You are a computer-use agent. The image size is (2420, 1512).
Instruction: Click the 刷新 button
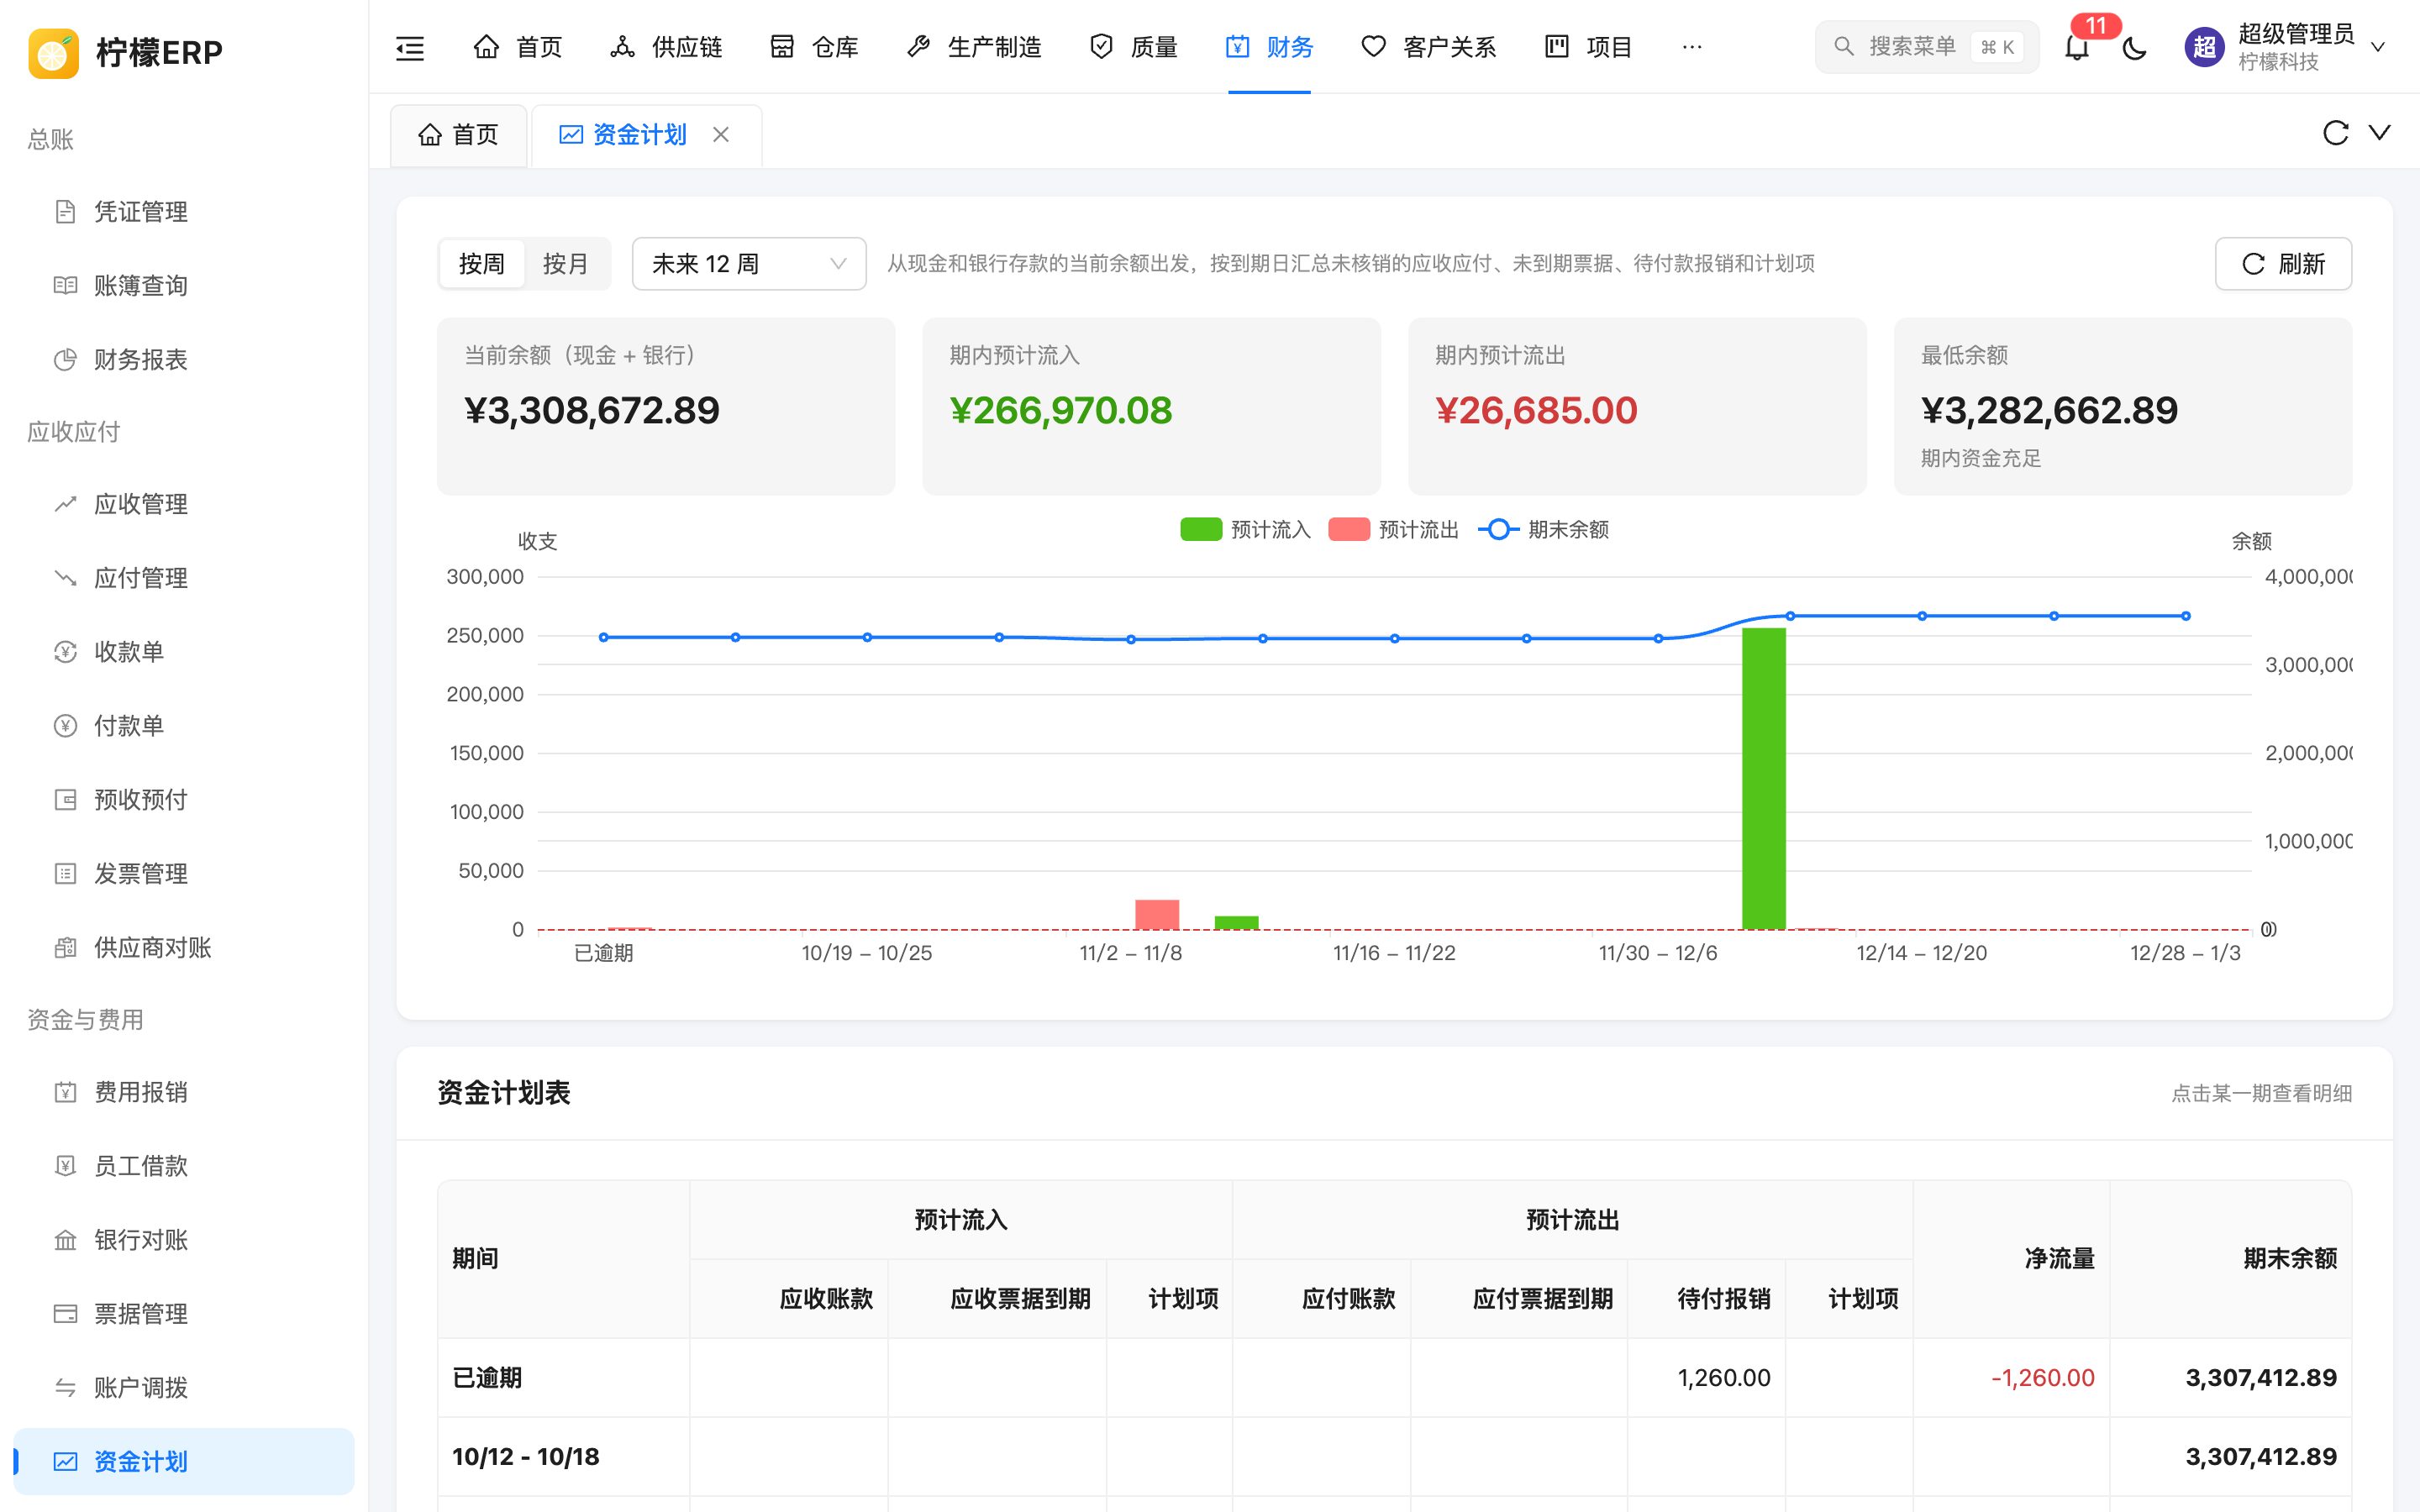tap(2283, 264)
